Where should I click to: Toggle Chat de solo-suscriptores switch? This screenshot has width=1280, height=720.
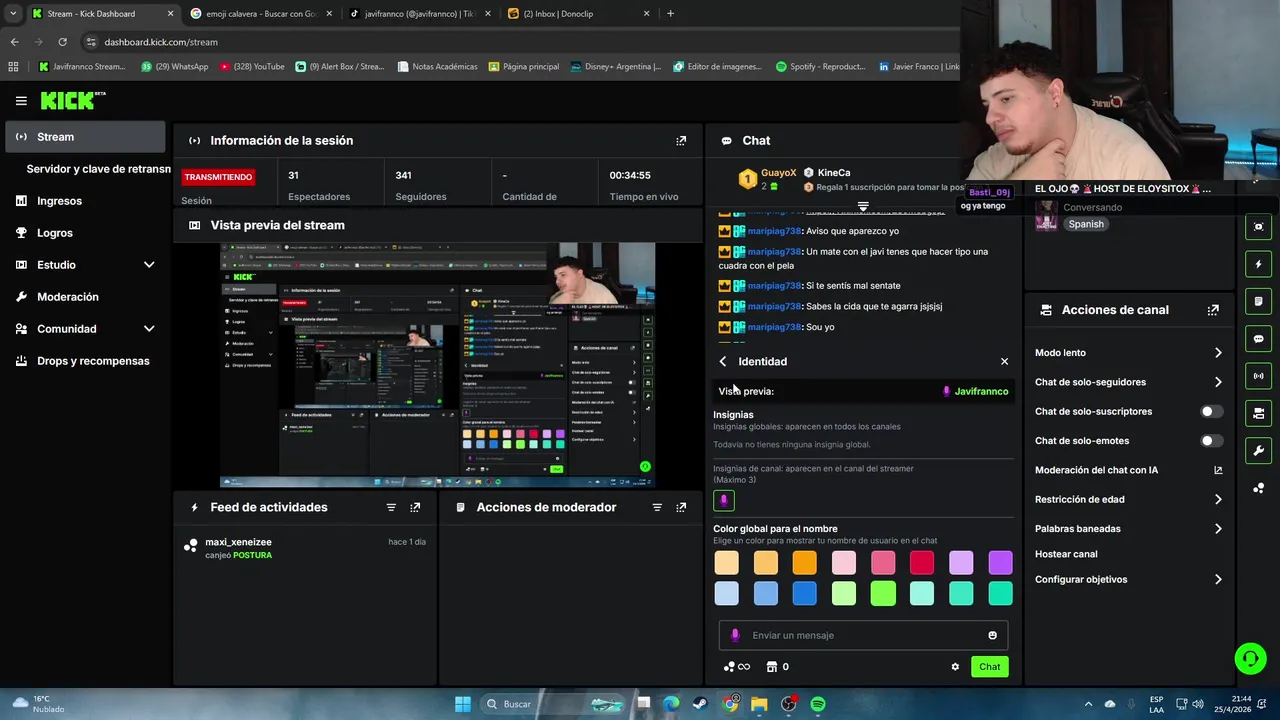click(x=1212, y=412)
